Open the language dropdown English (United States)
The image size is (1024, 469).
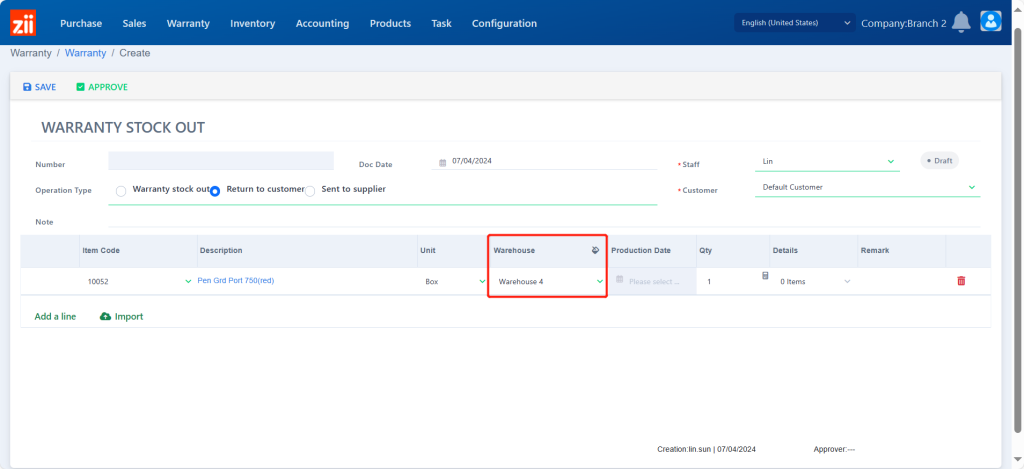point(795,23)
